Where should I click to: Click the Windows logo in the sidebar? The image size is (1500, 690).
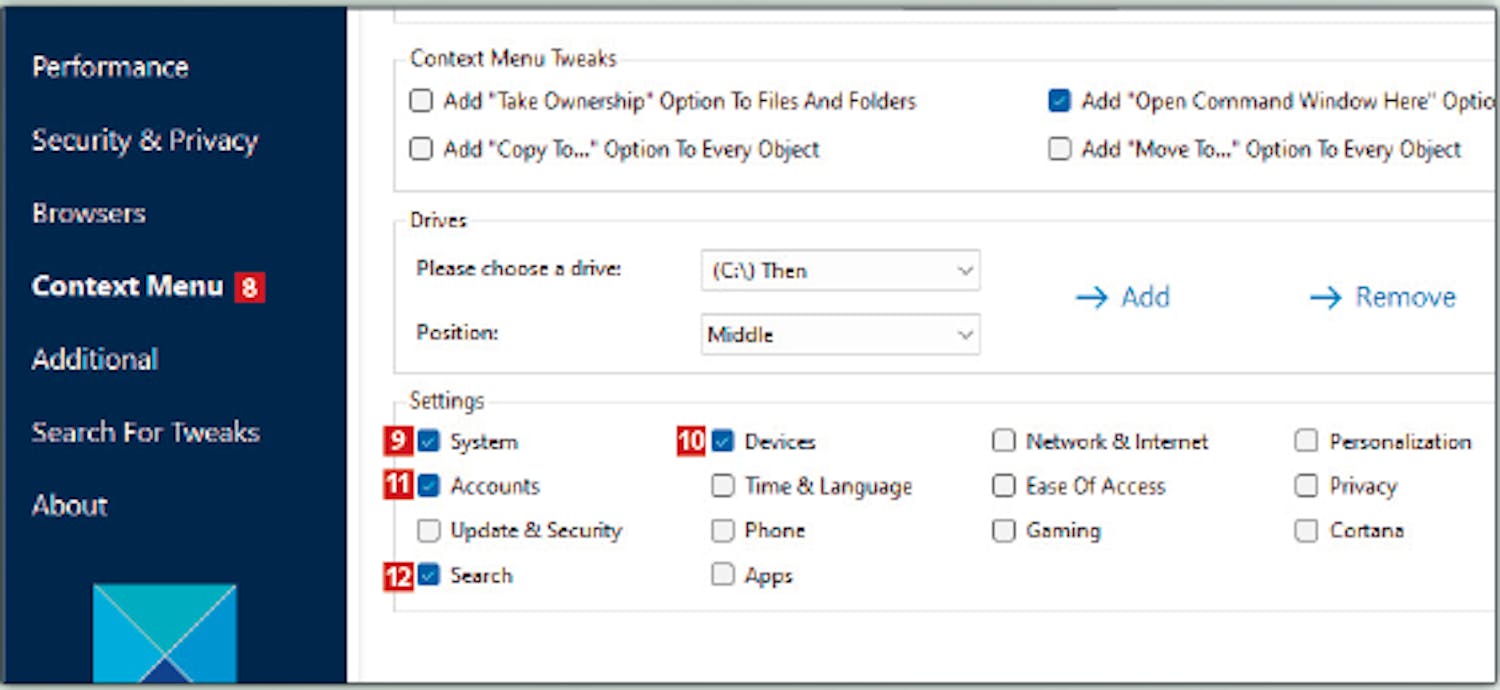[x=164, y=634]
